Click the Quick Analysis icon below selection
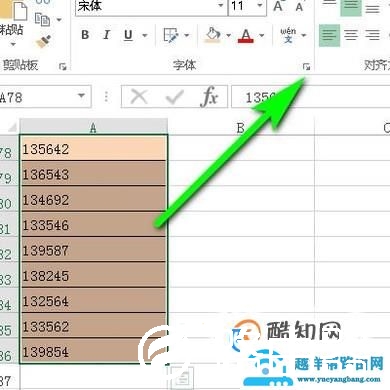This screenshot has height=390, width=390. [x=182, y=378]
